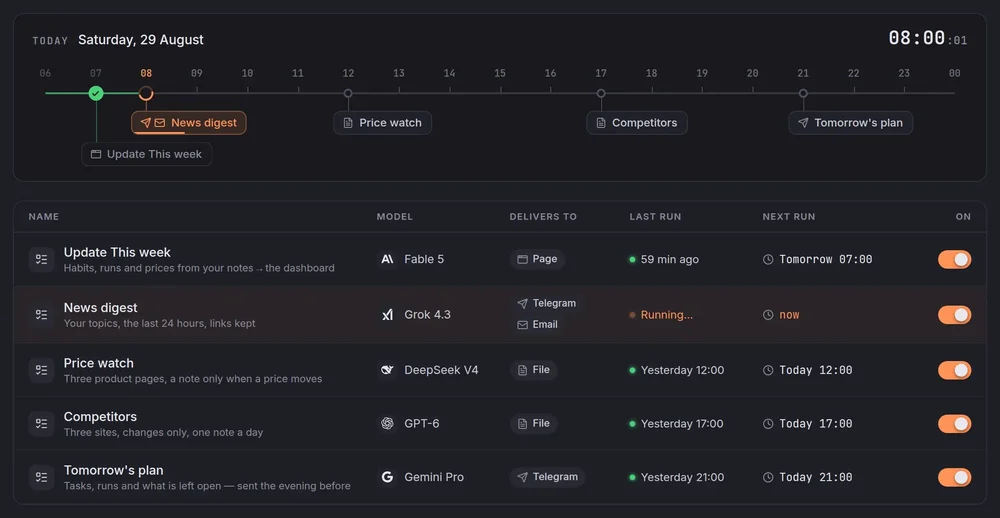Toggle off the News digest switch
The image size is (1000, 518).
pyautogui.click(x=954, y=315)
